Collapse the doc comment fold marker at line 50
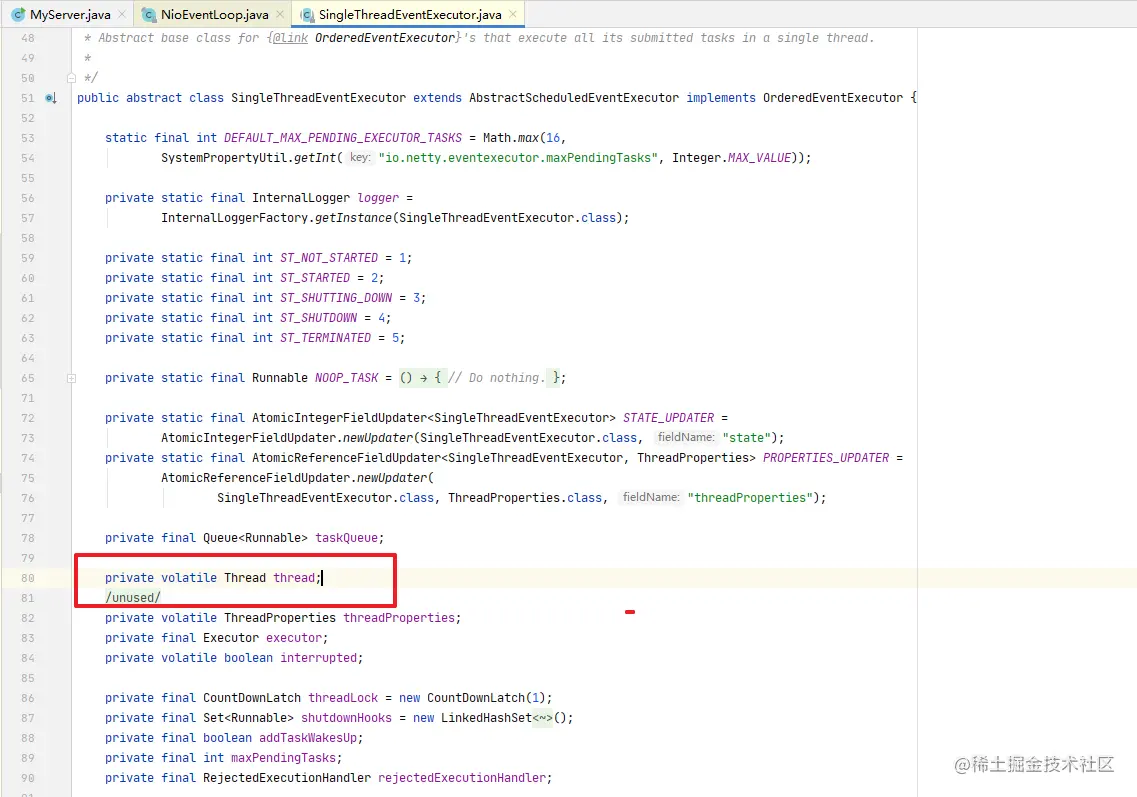Viewport: 1137px width, 797px height. point(71,78)
